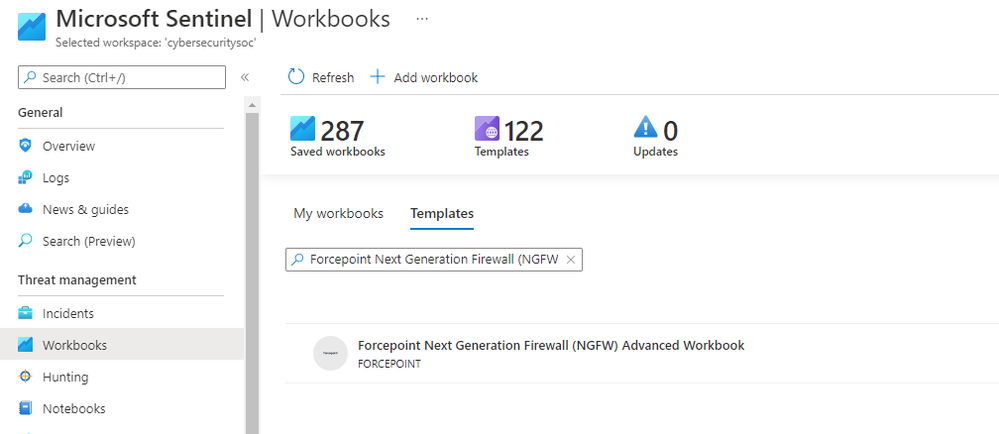This screenshot has width=999, height=434.
Task: Click the Saved workbooks chart icon
Action: click(303, 128)
